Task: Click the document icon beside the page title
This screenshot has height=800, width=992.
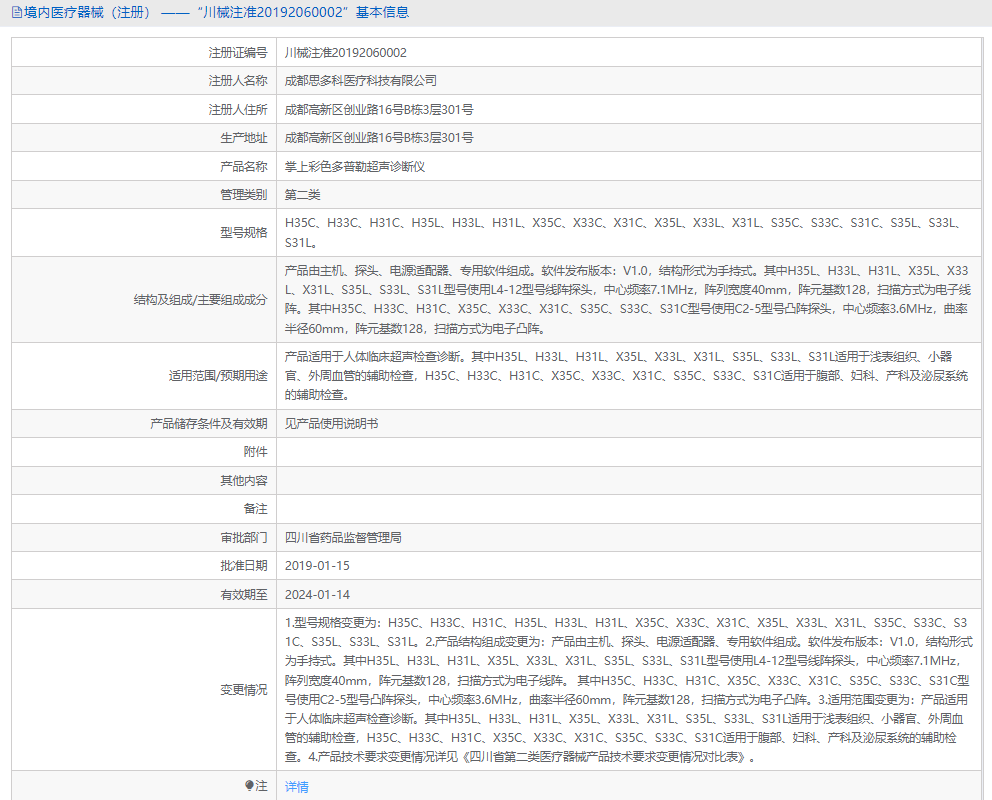Action: click(16, 12)
